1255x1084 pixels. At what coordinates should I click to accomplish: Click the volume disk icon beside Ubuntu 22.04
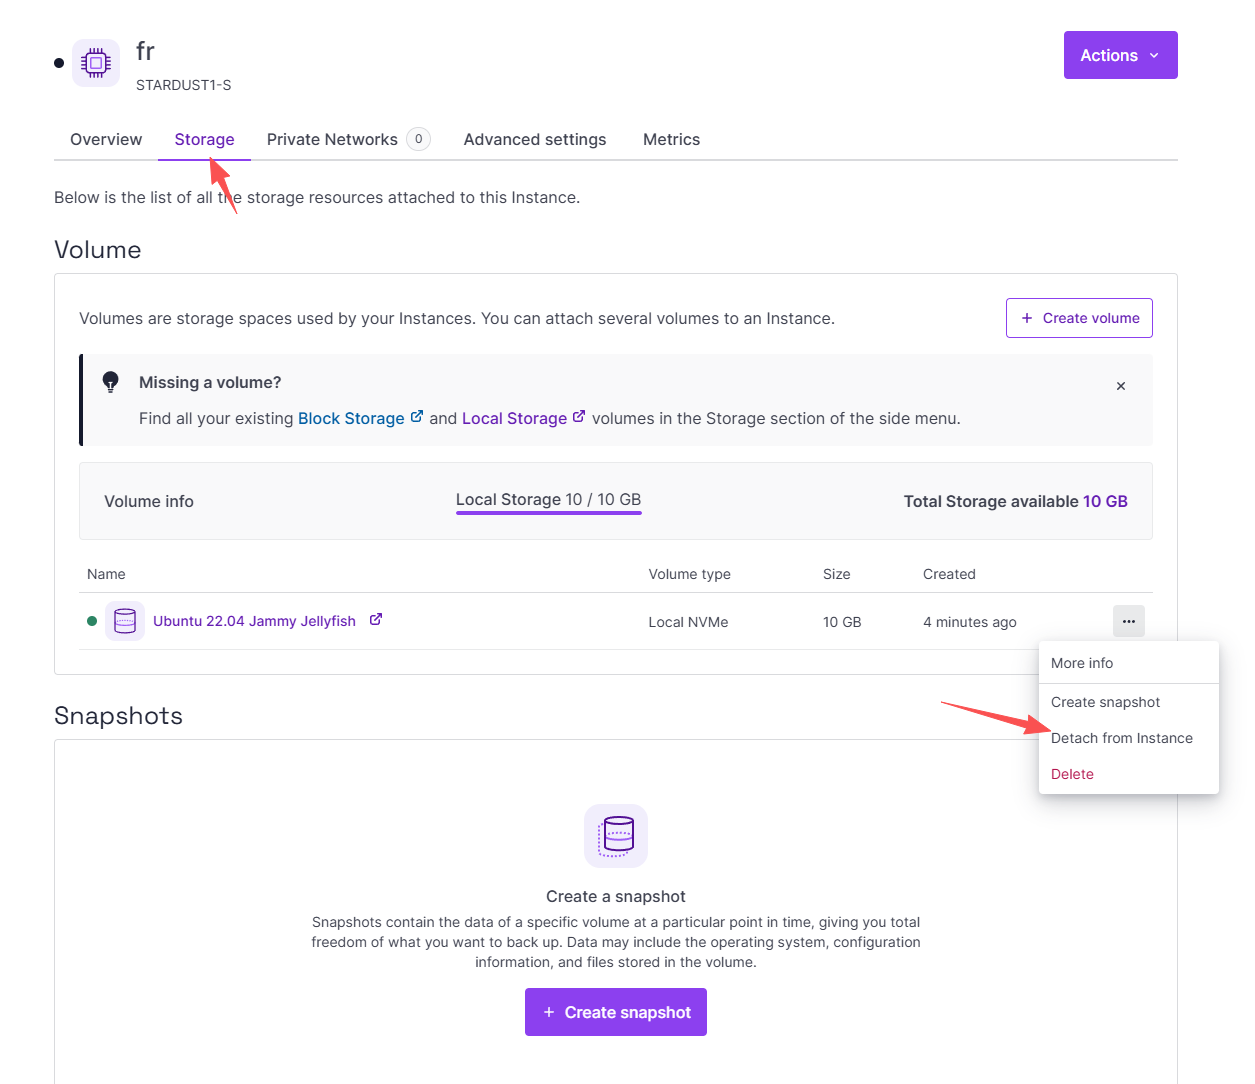pos(125,621)
